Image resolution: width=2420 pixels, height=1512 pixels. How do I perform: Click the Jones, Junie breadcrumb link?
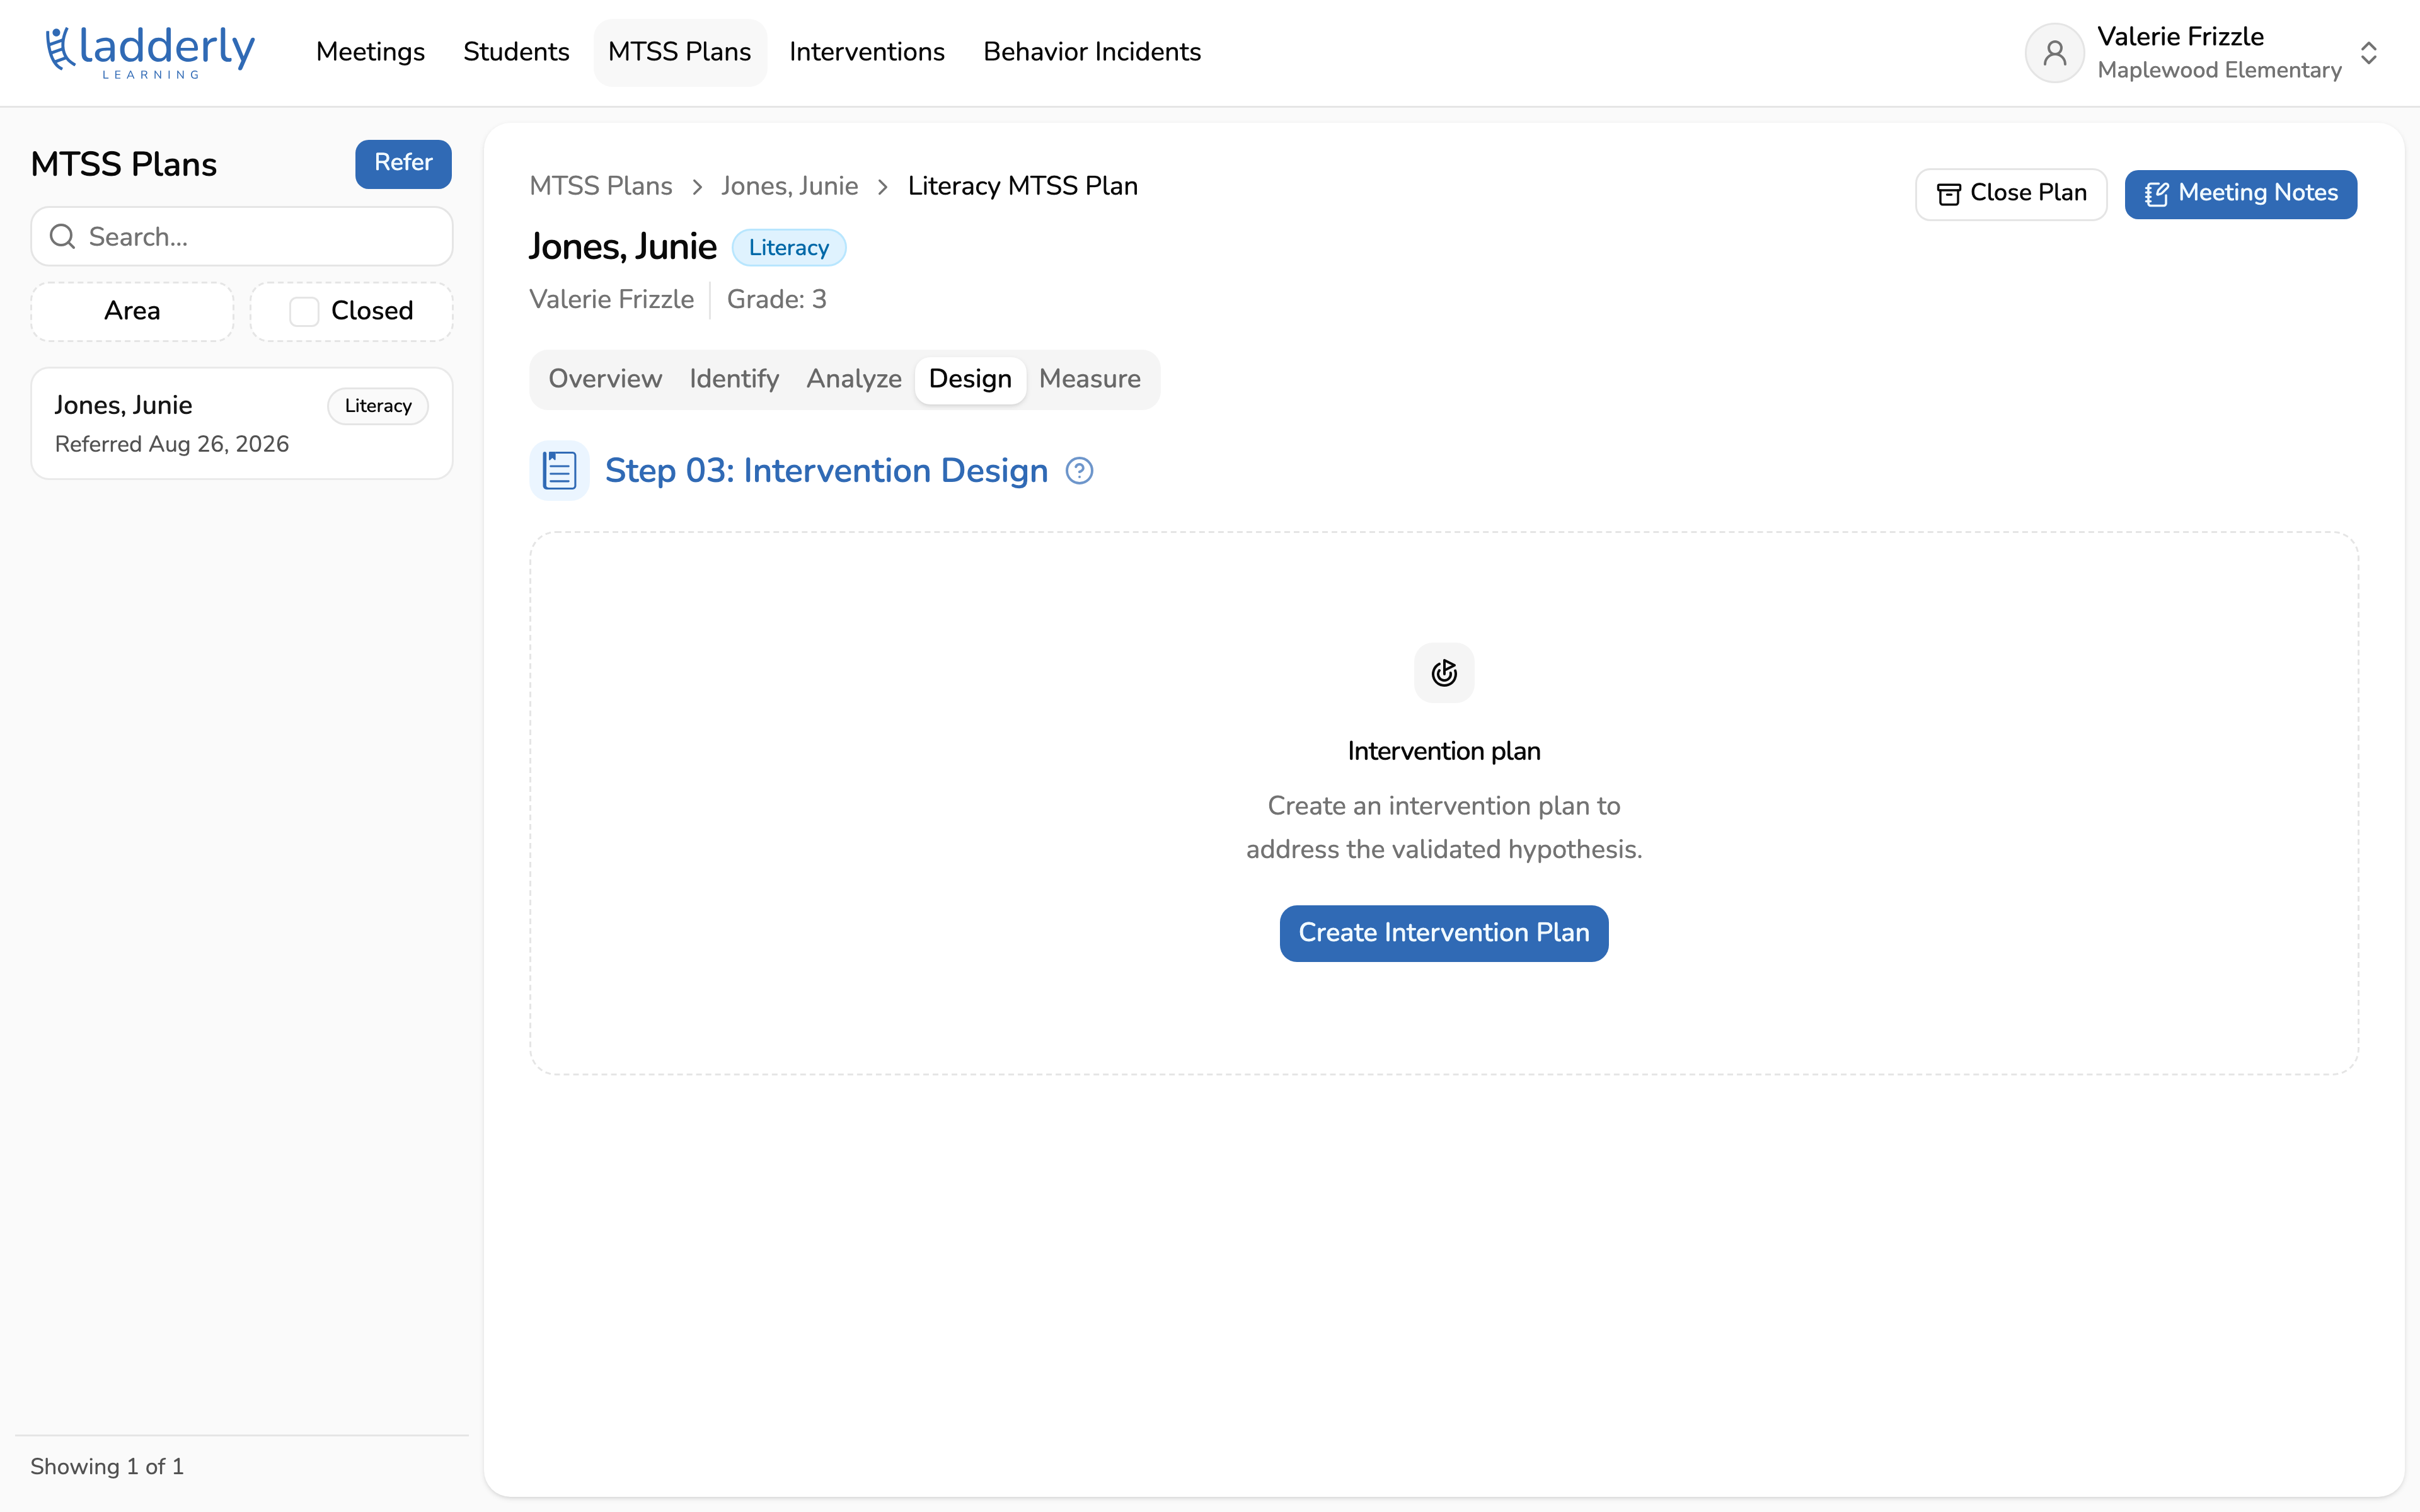790,186
